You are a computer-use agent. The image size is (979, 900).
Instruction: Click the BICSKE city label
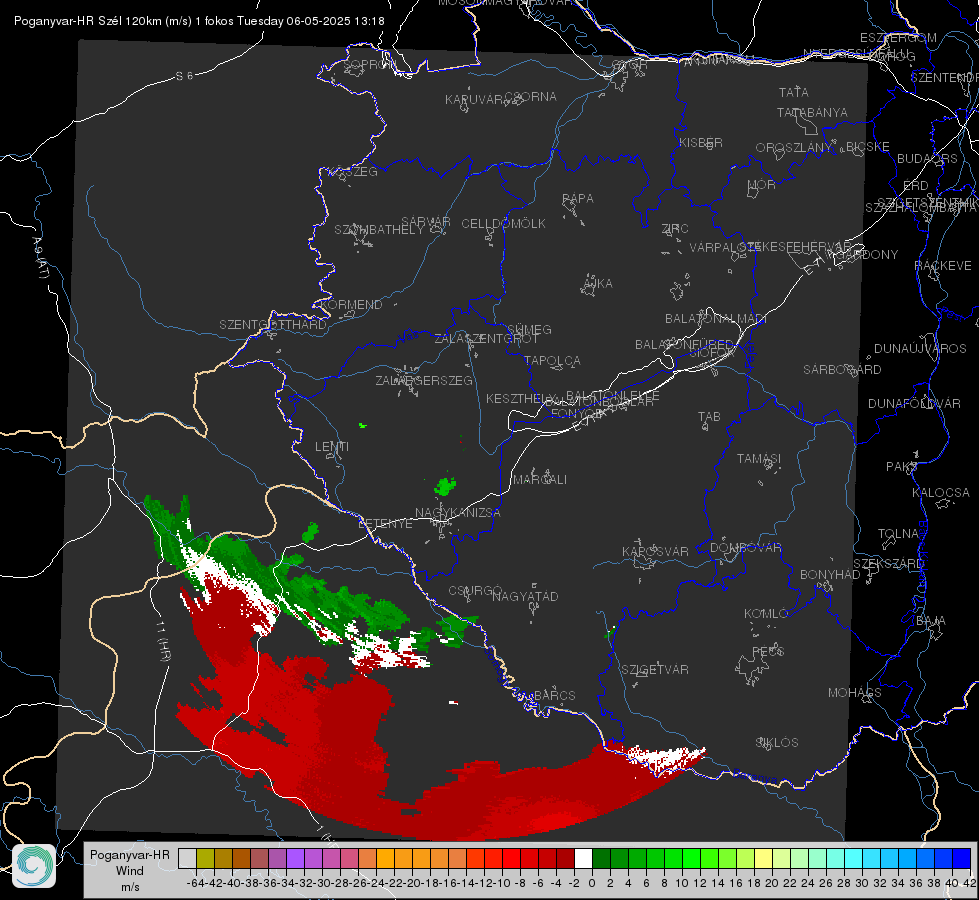[x=868, y=147]
